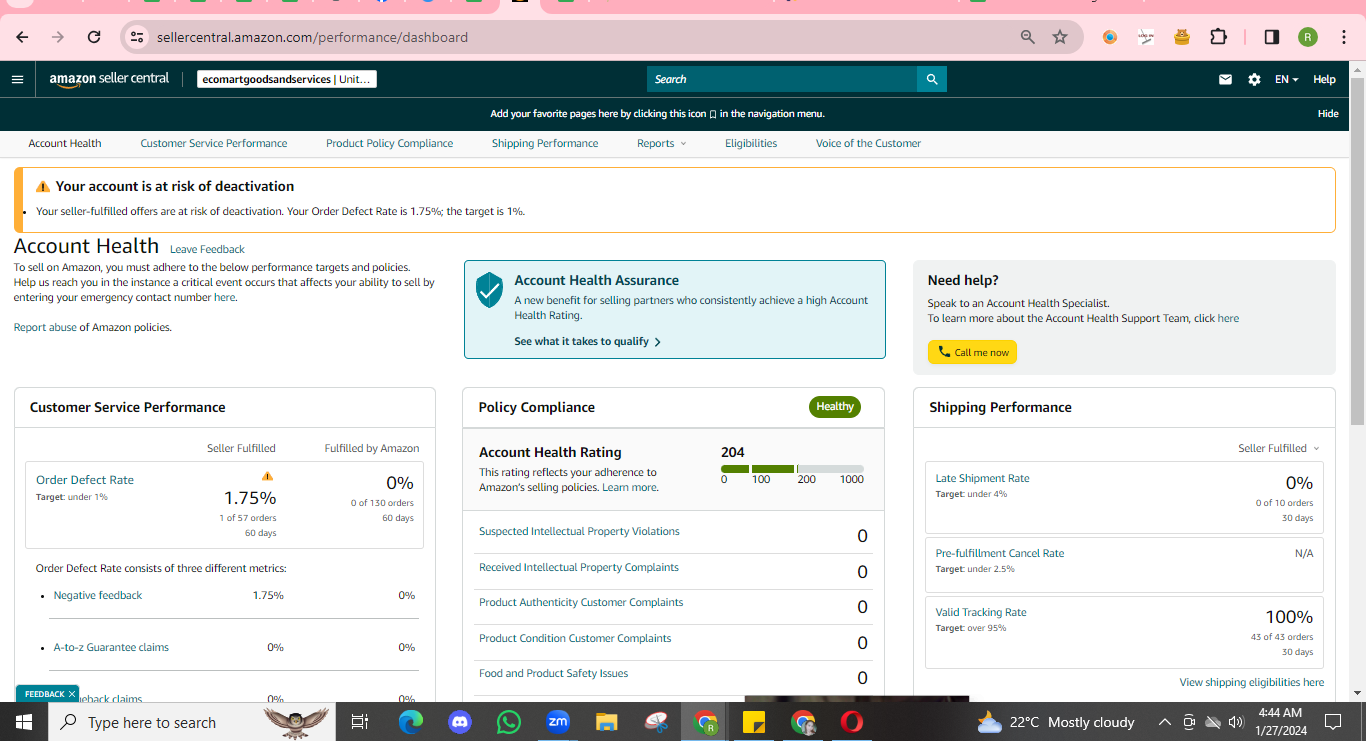Image resolution: width=1366 pixels, height=741 pixels.
Task: Open the weather widget showing 22°C
Action: (x=1056, y=722)
